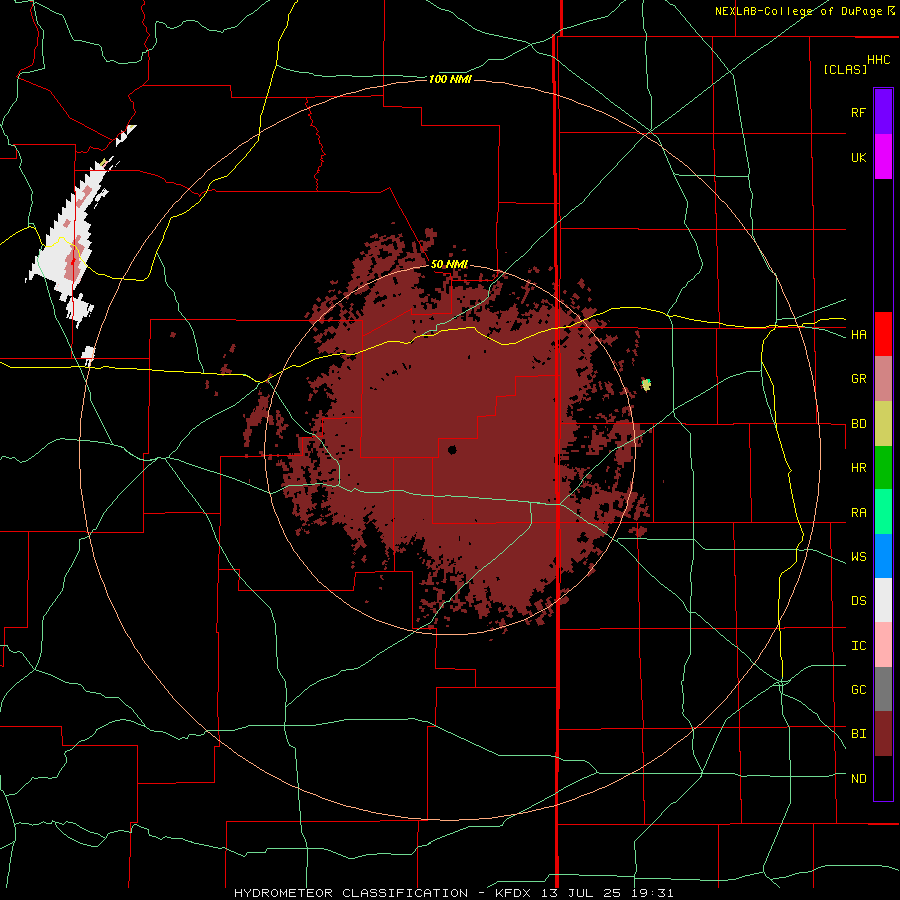Select the BD yellow legend swatch
Viewport: 900px width, 900px height.
(x=883, y=424)
